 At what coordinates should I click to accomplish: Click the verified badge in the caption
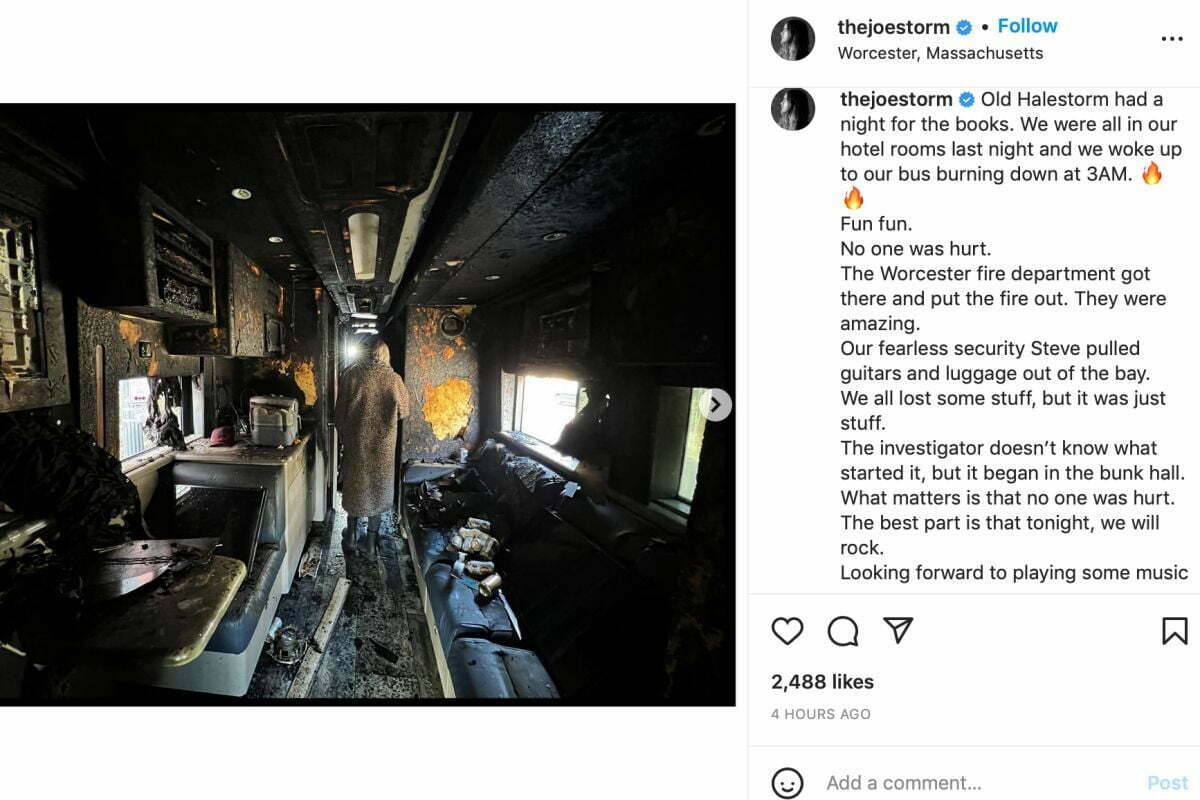[968, 100]
